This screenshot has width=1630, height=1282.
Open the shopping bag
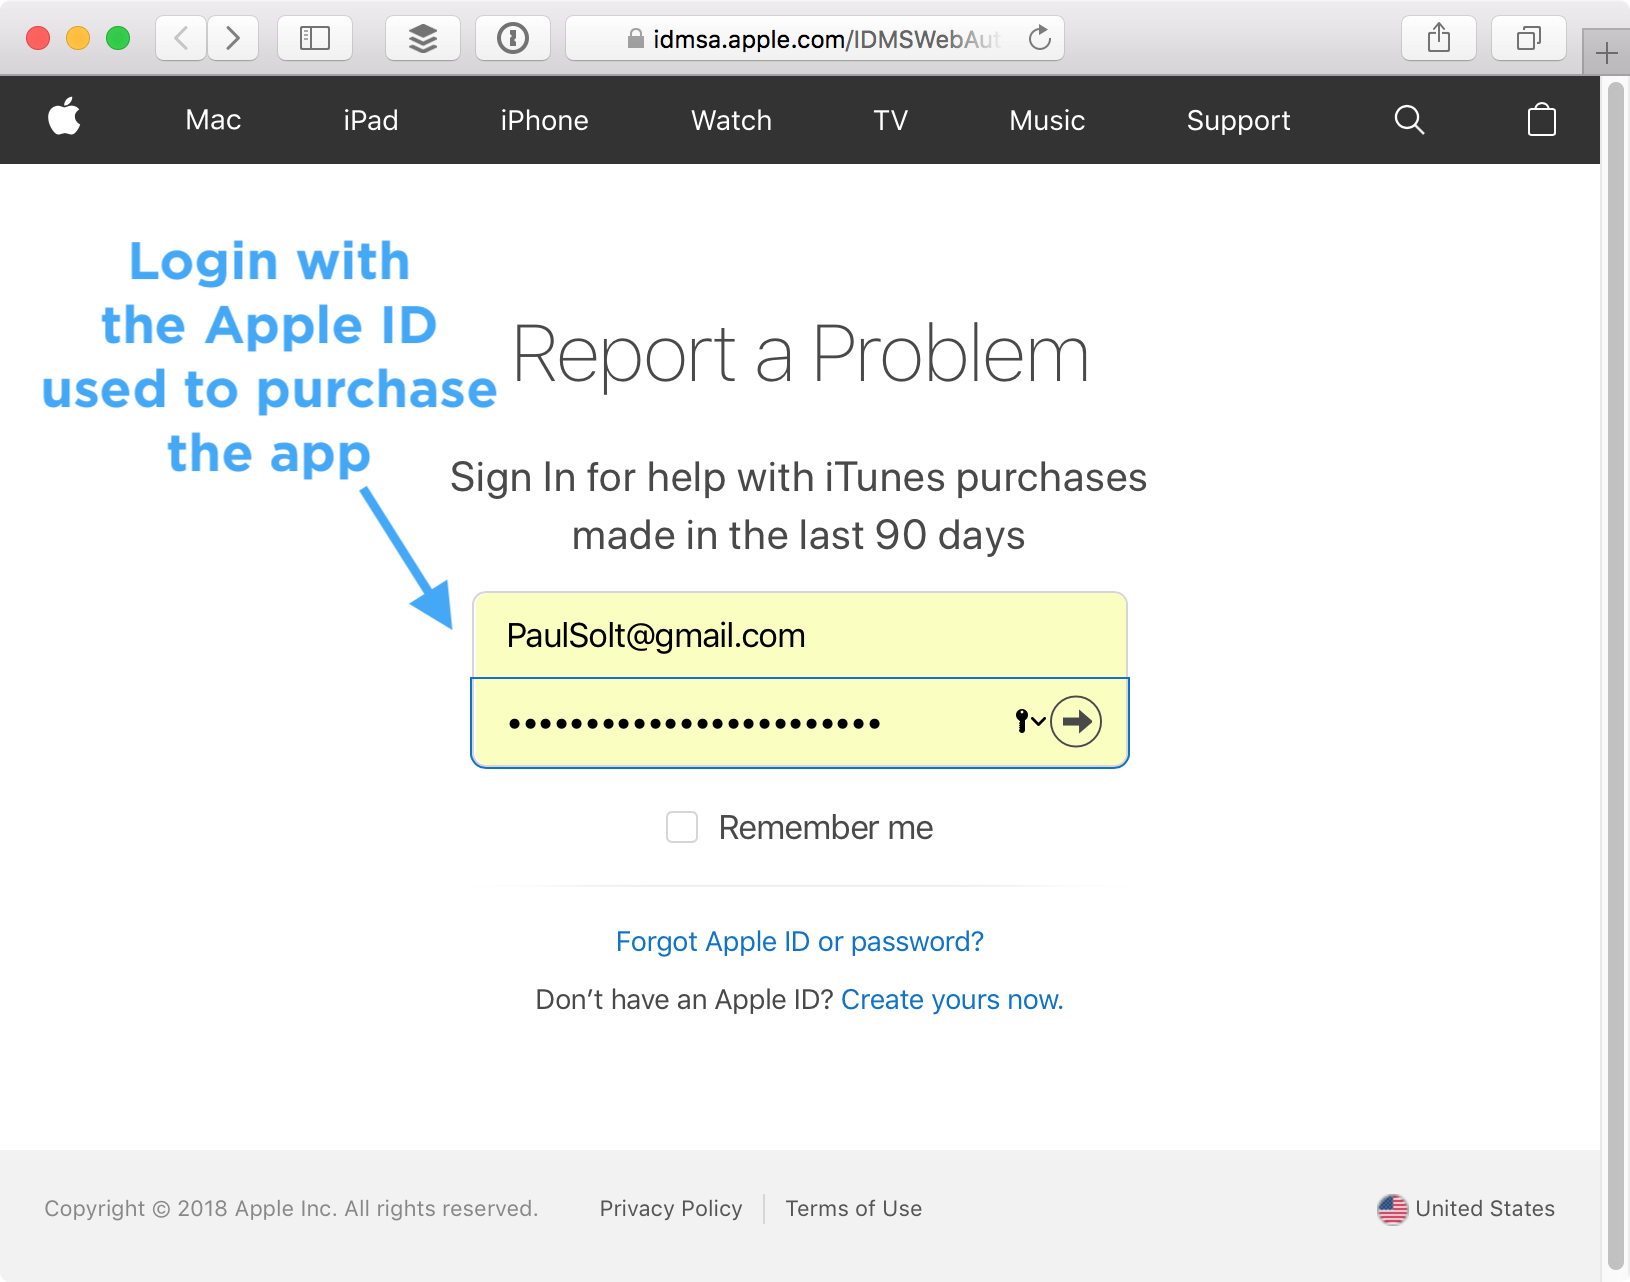click(1541, 120)
